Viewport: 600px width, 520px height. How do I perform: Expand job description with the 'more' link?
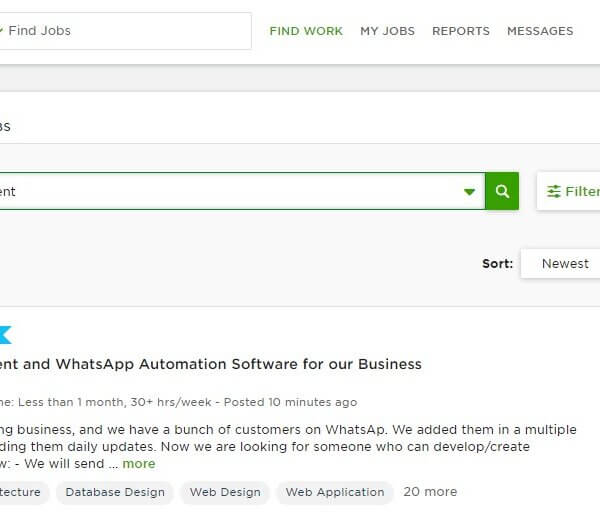(139, 463)
